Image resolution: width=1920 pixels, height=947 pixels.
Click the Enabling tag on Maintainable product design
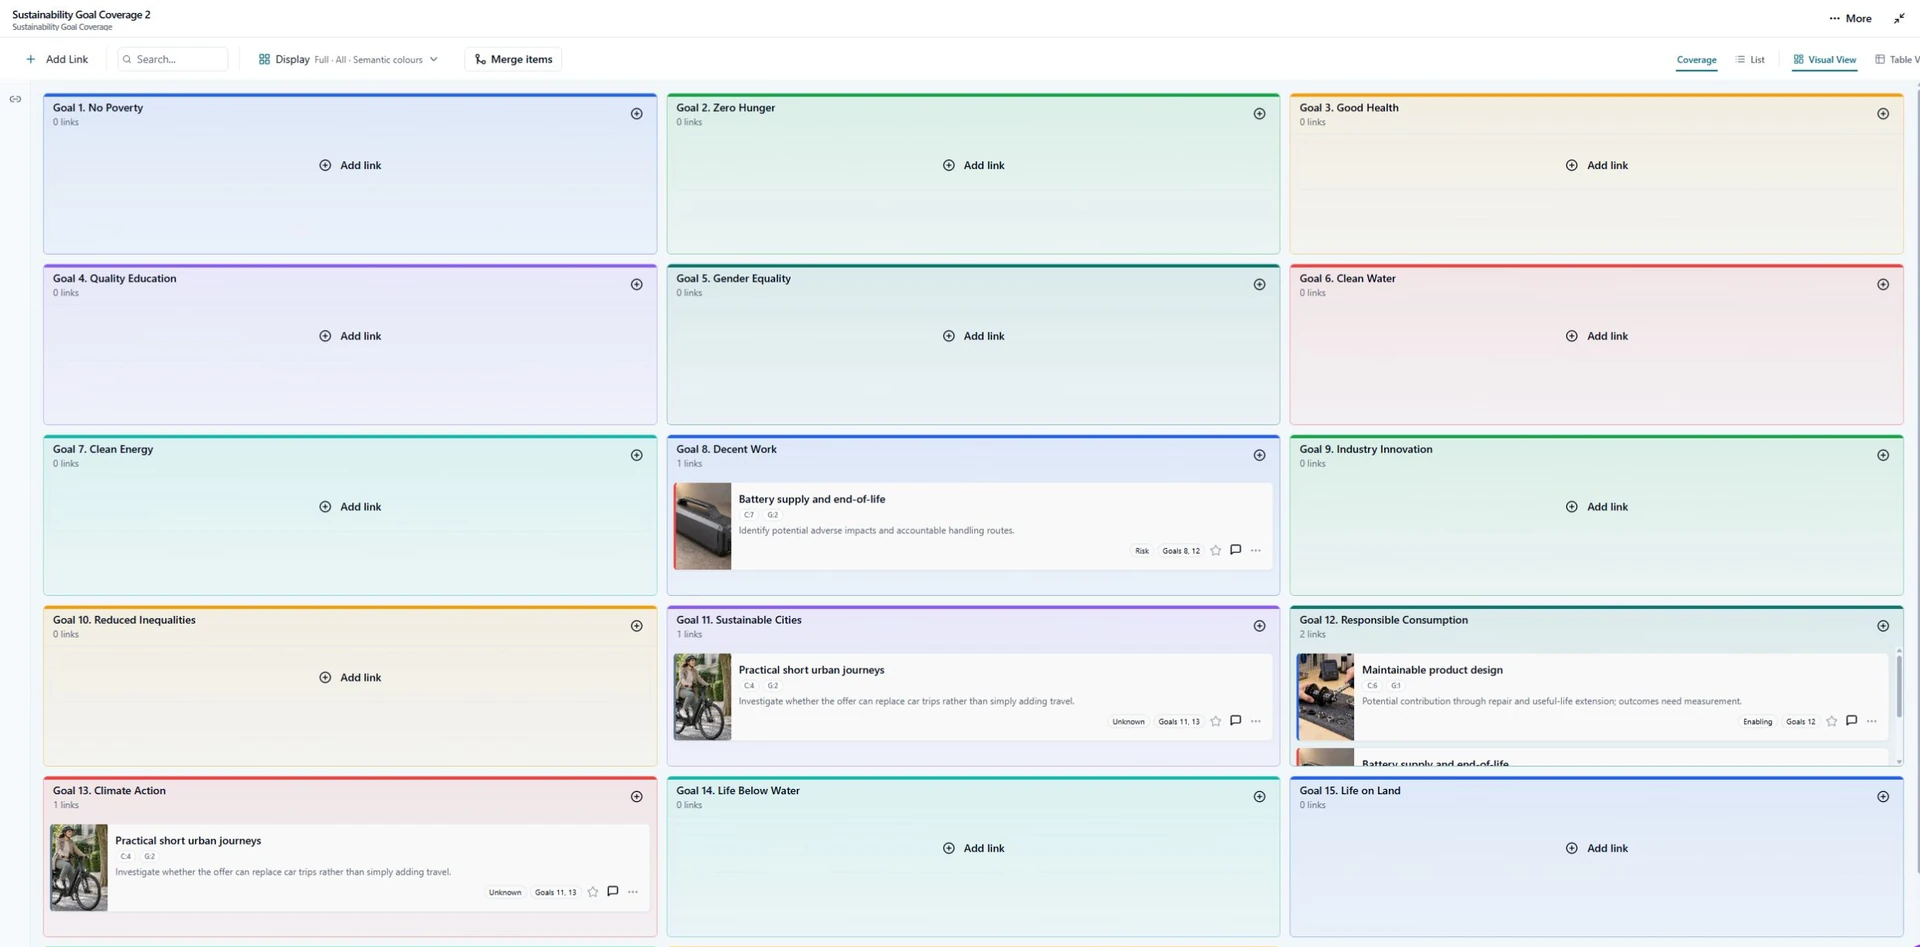point(1757,722)
